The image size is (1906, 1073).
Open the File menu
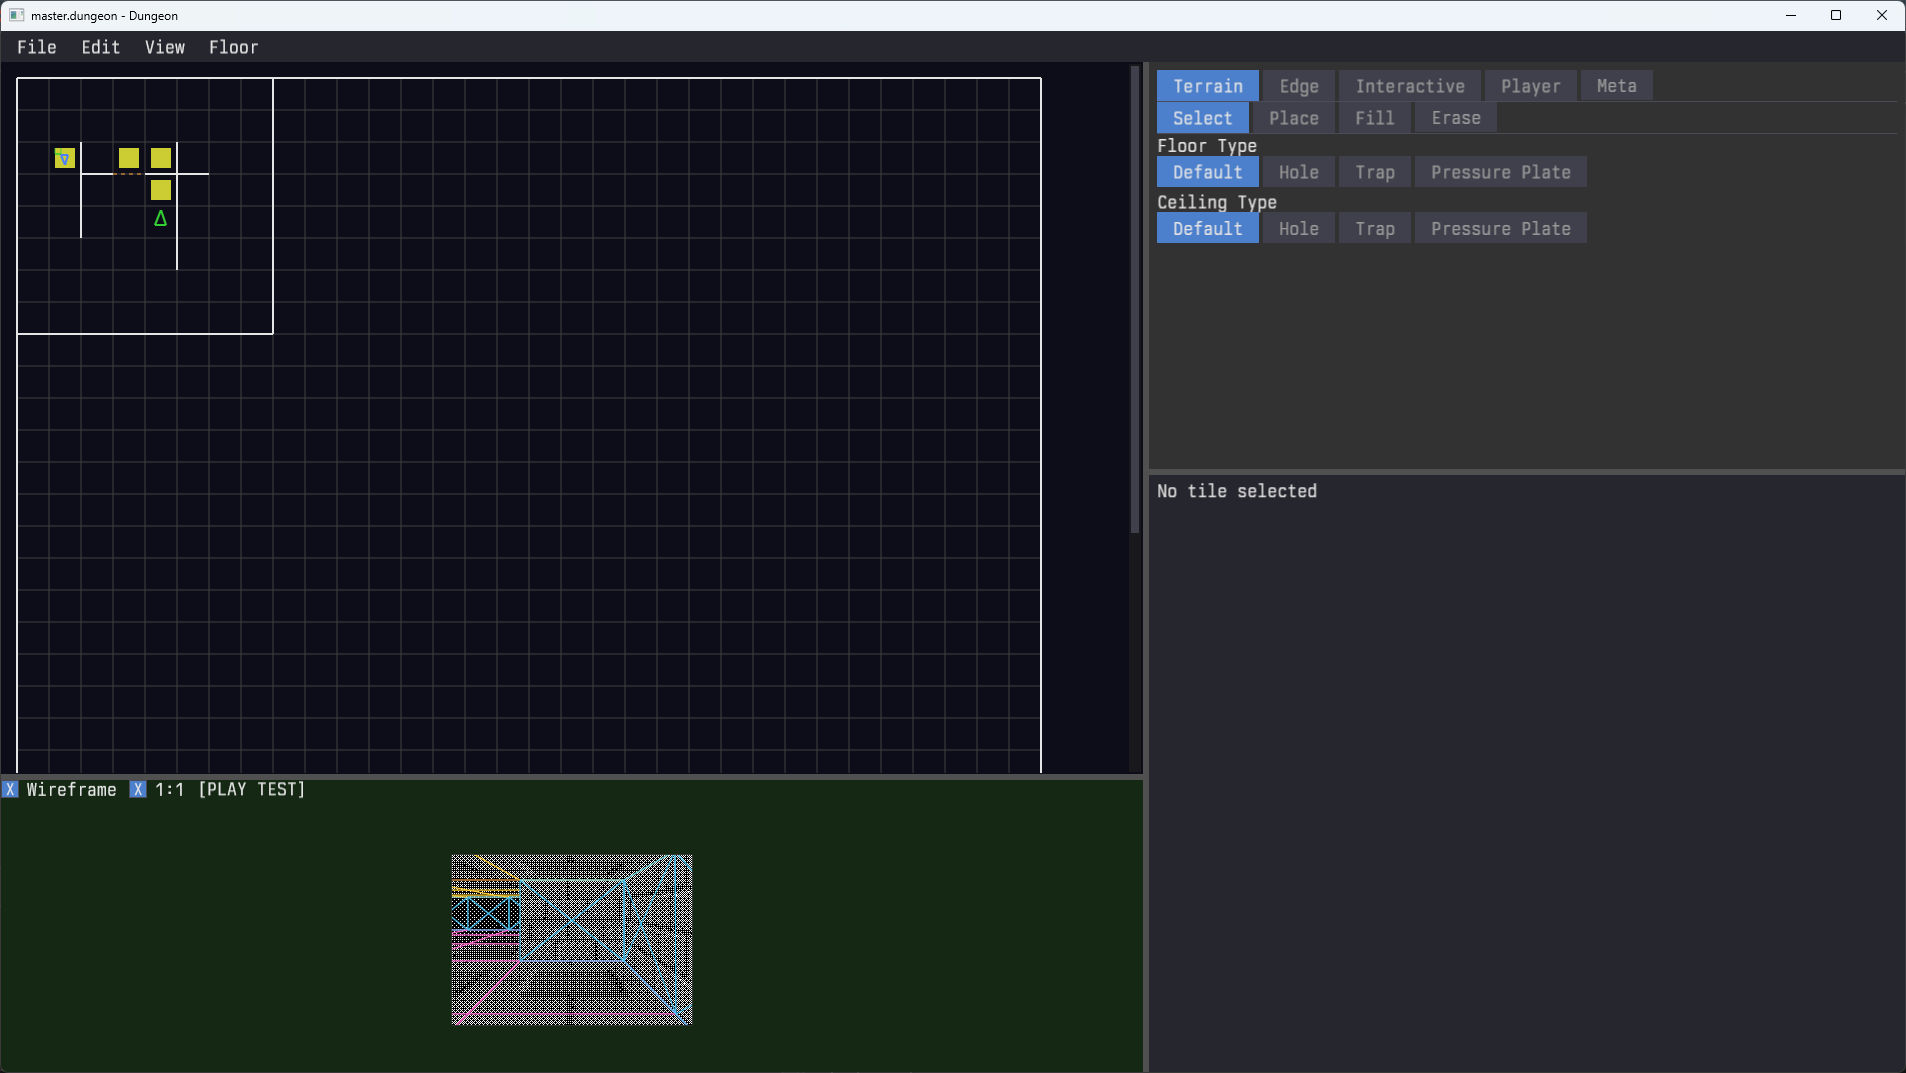(37, 47)
